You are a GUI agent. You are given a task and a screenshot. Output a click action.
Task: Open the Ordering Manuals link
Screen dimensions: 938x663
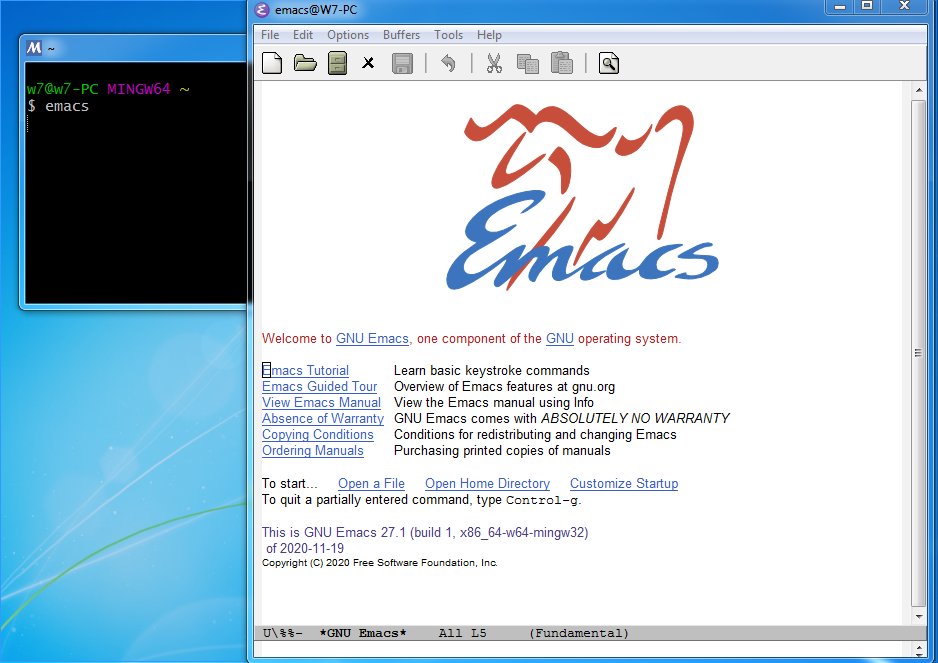313,451
